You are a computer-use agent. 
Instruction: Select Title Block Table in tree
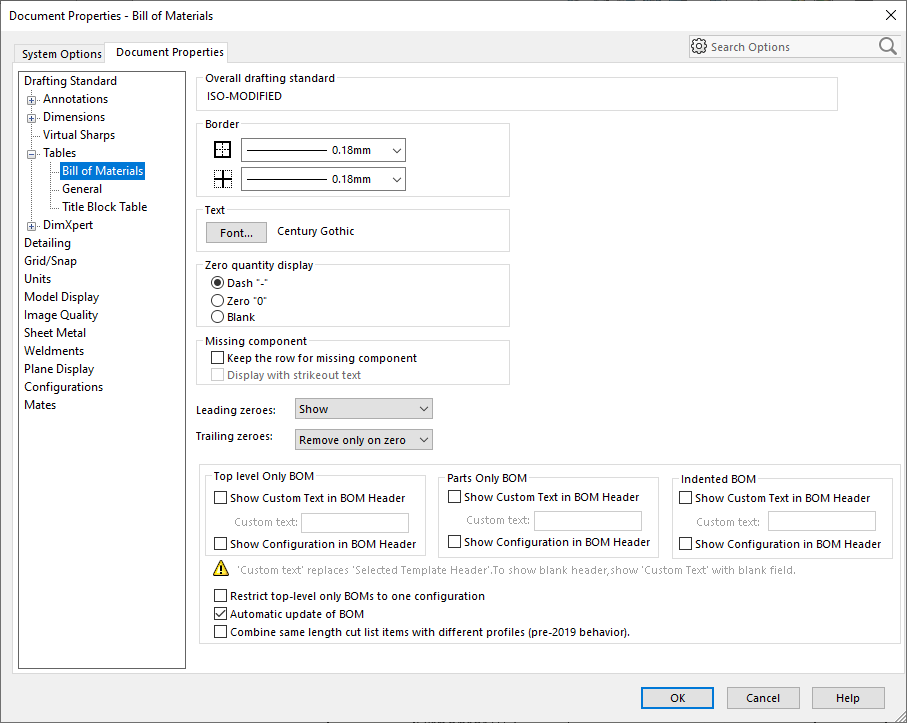tap(104, 207)
